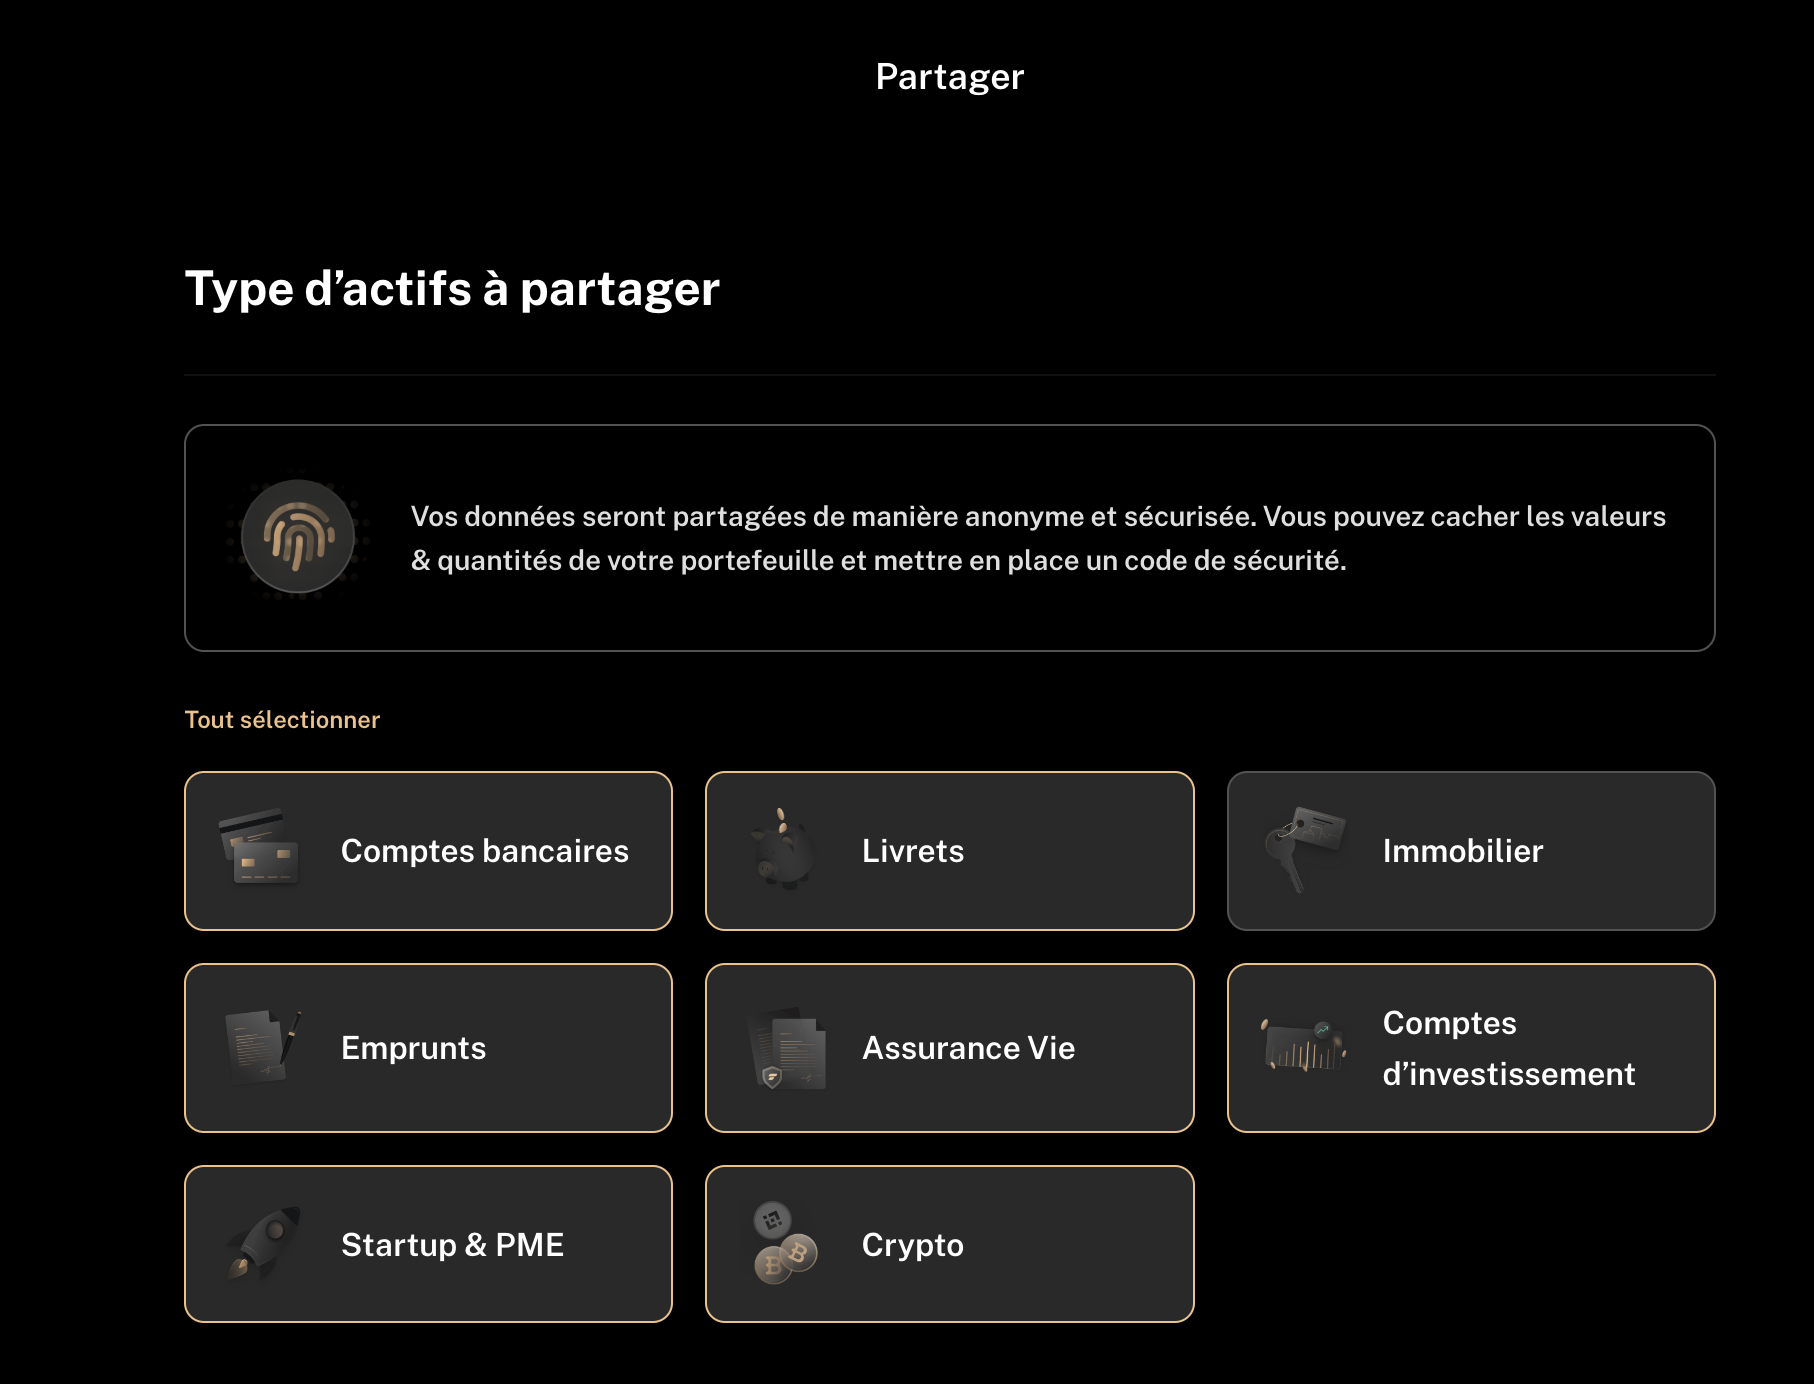Click the chart icon in Comptes d'investissement
Viewport: 1814px width, 1384px height.
pyautogui.click(x=1304, y=1045)
